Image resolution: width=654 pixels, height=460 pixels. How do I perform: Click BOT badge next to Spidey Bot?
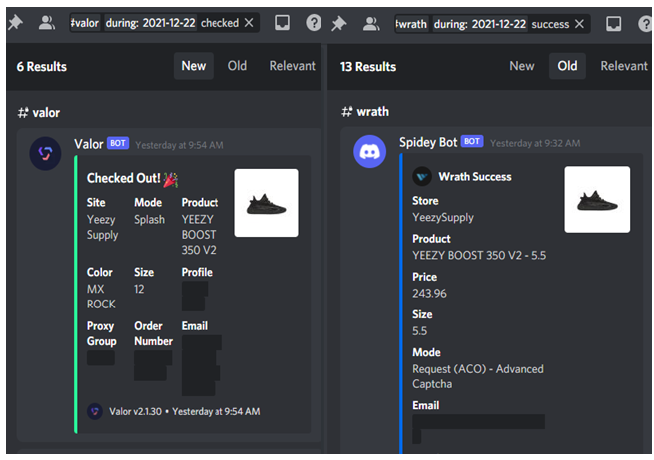(x=472, y=141)
